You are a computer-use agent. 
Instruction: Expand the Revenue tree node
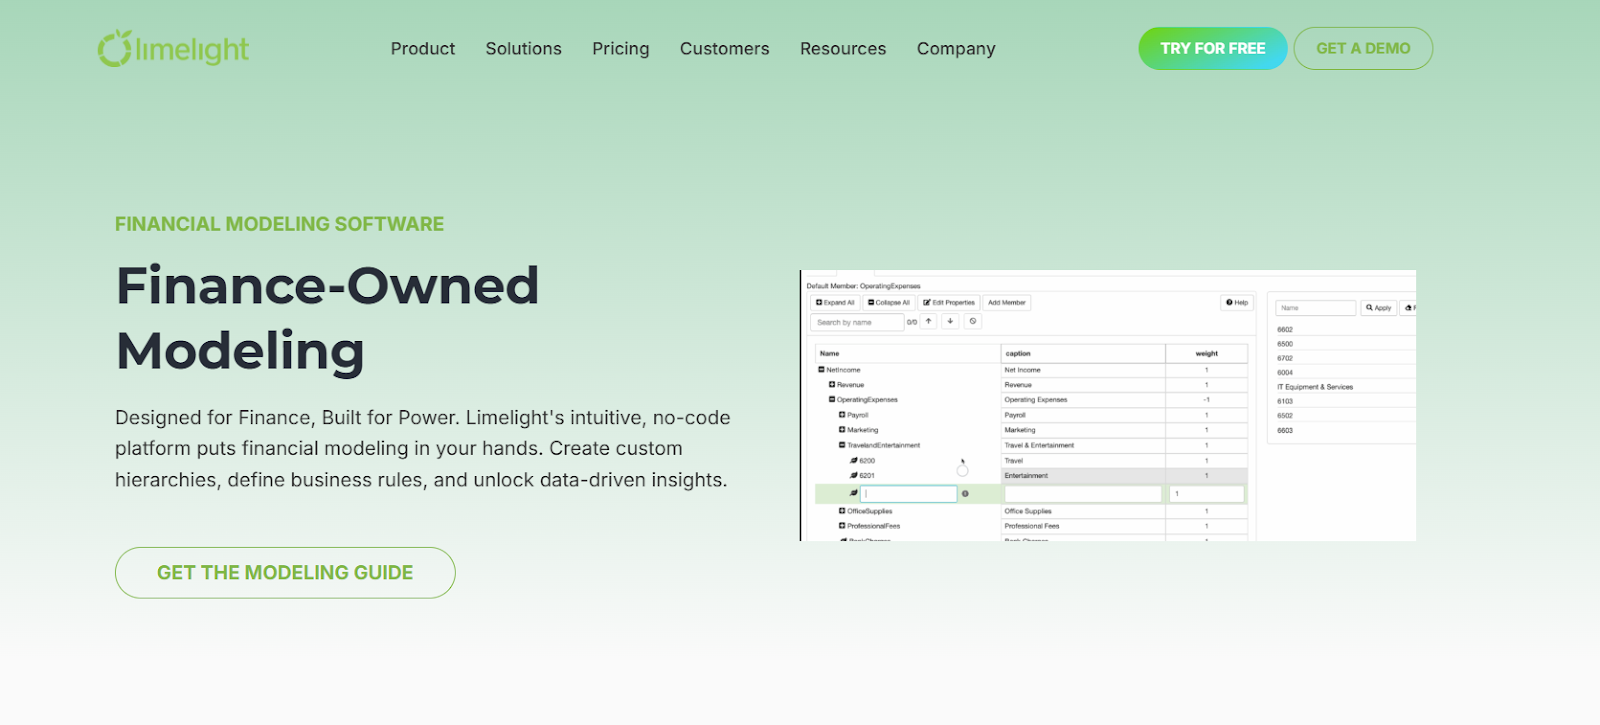[832, 385]
